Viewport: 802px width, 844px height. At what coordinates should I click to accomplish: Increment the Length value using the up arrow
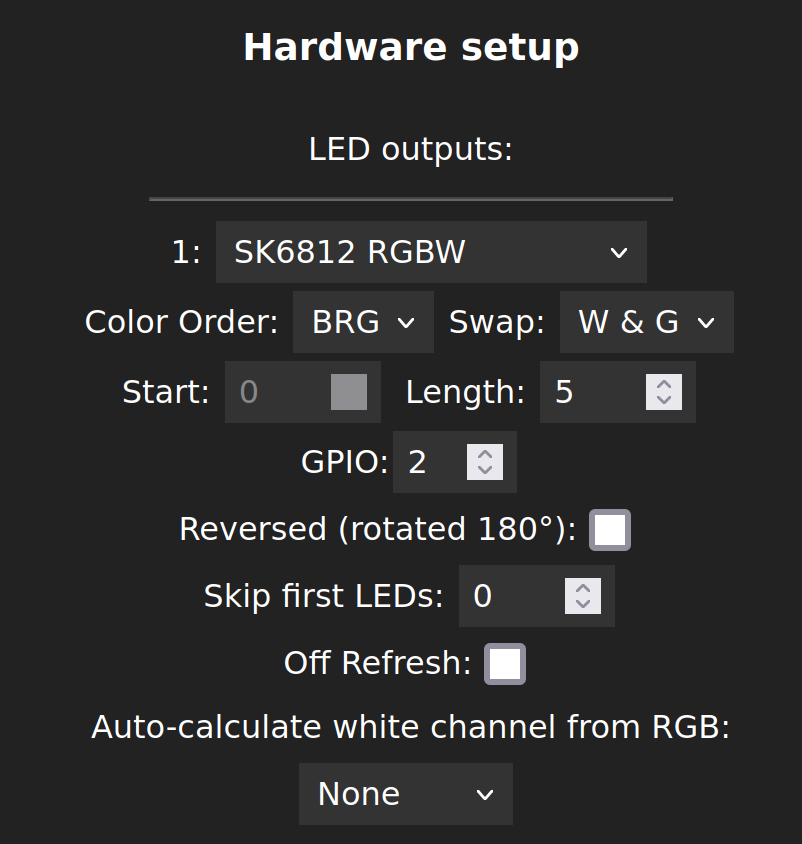tap(663, 385)
